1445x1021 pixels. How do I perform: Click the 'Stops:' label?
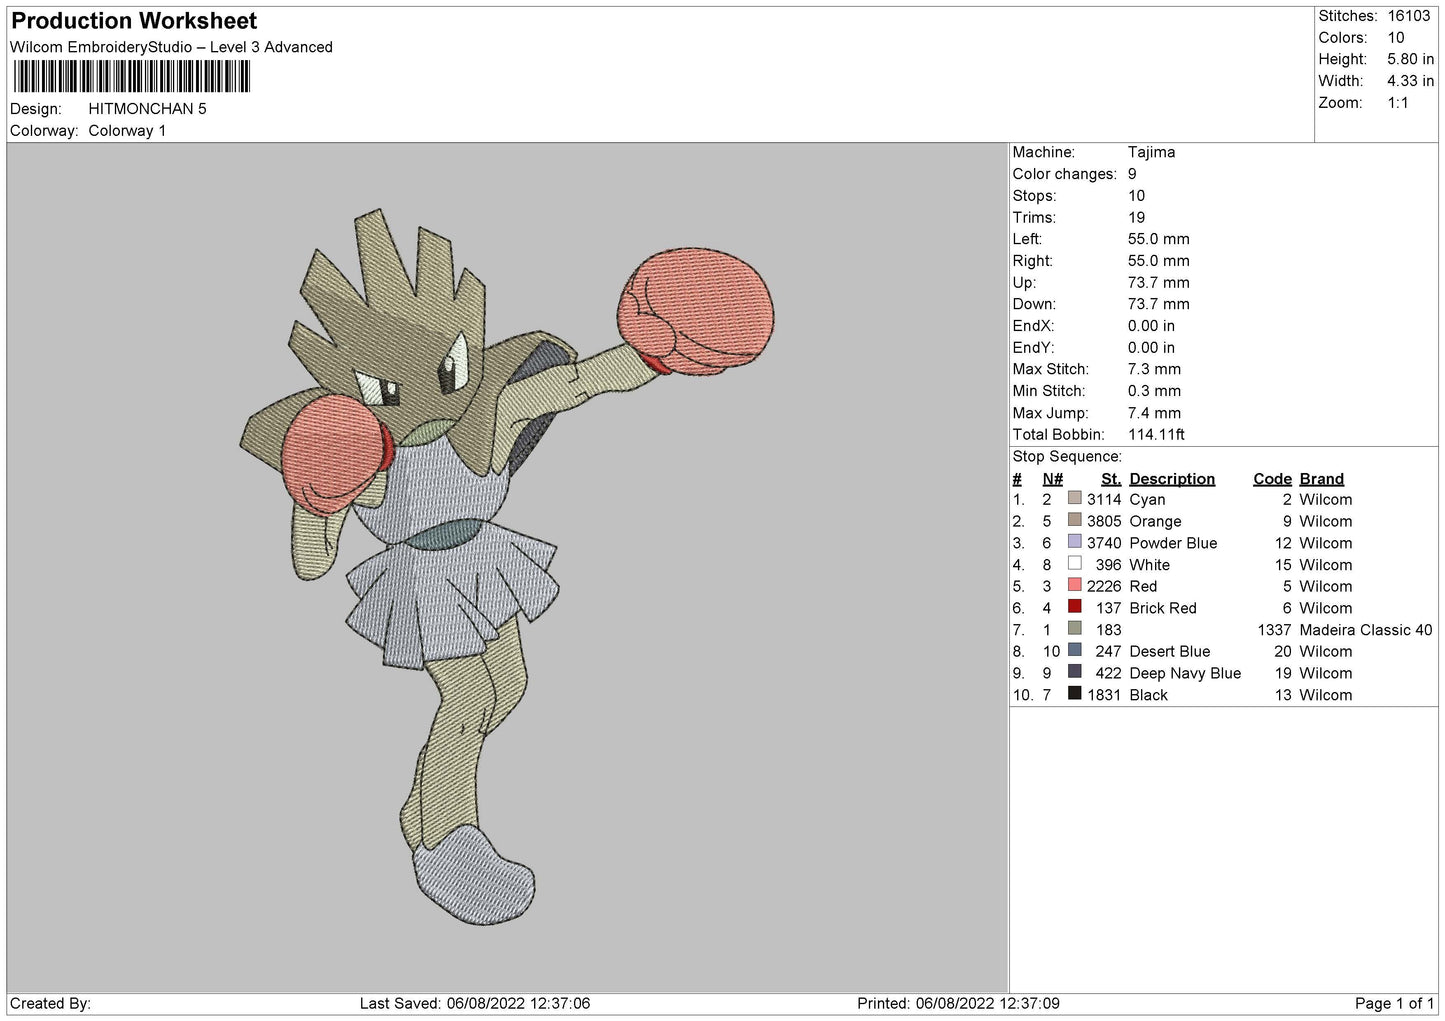pos(1034,196)
